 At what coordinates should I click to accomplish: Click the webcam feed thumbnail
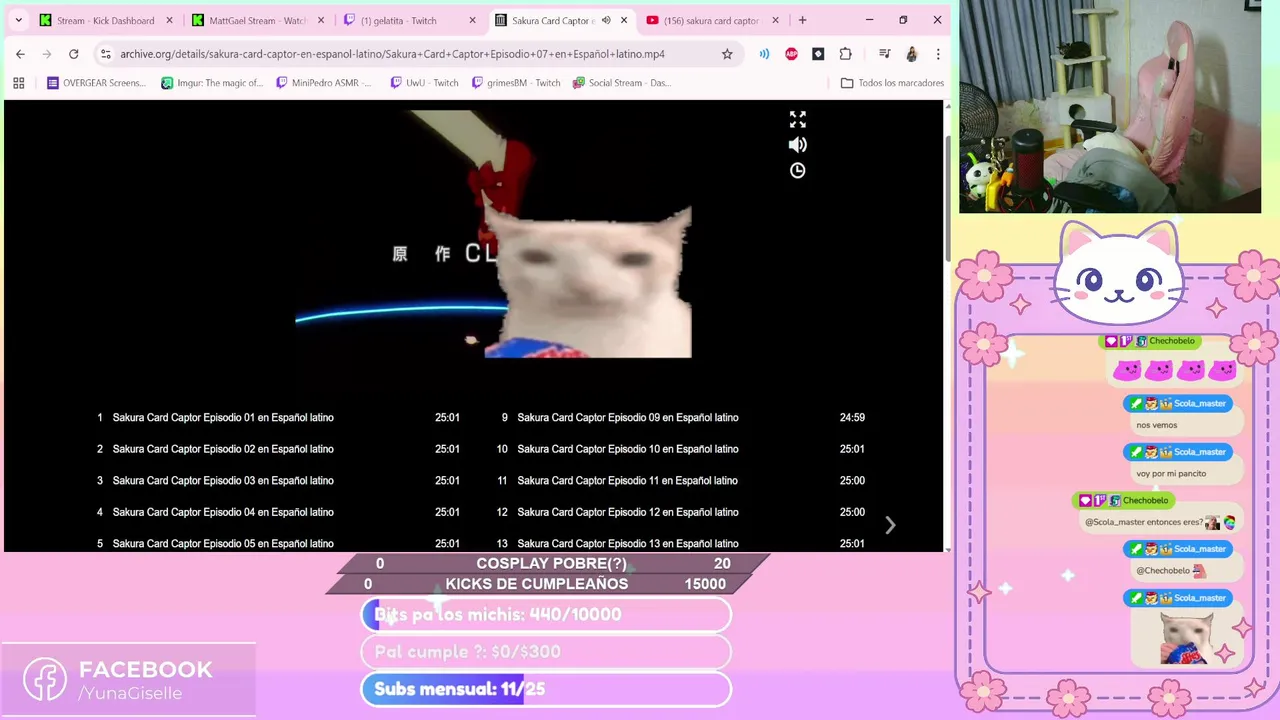click(x=1110, y=106)
